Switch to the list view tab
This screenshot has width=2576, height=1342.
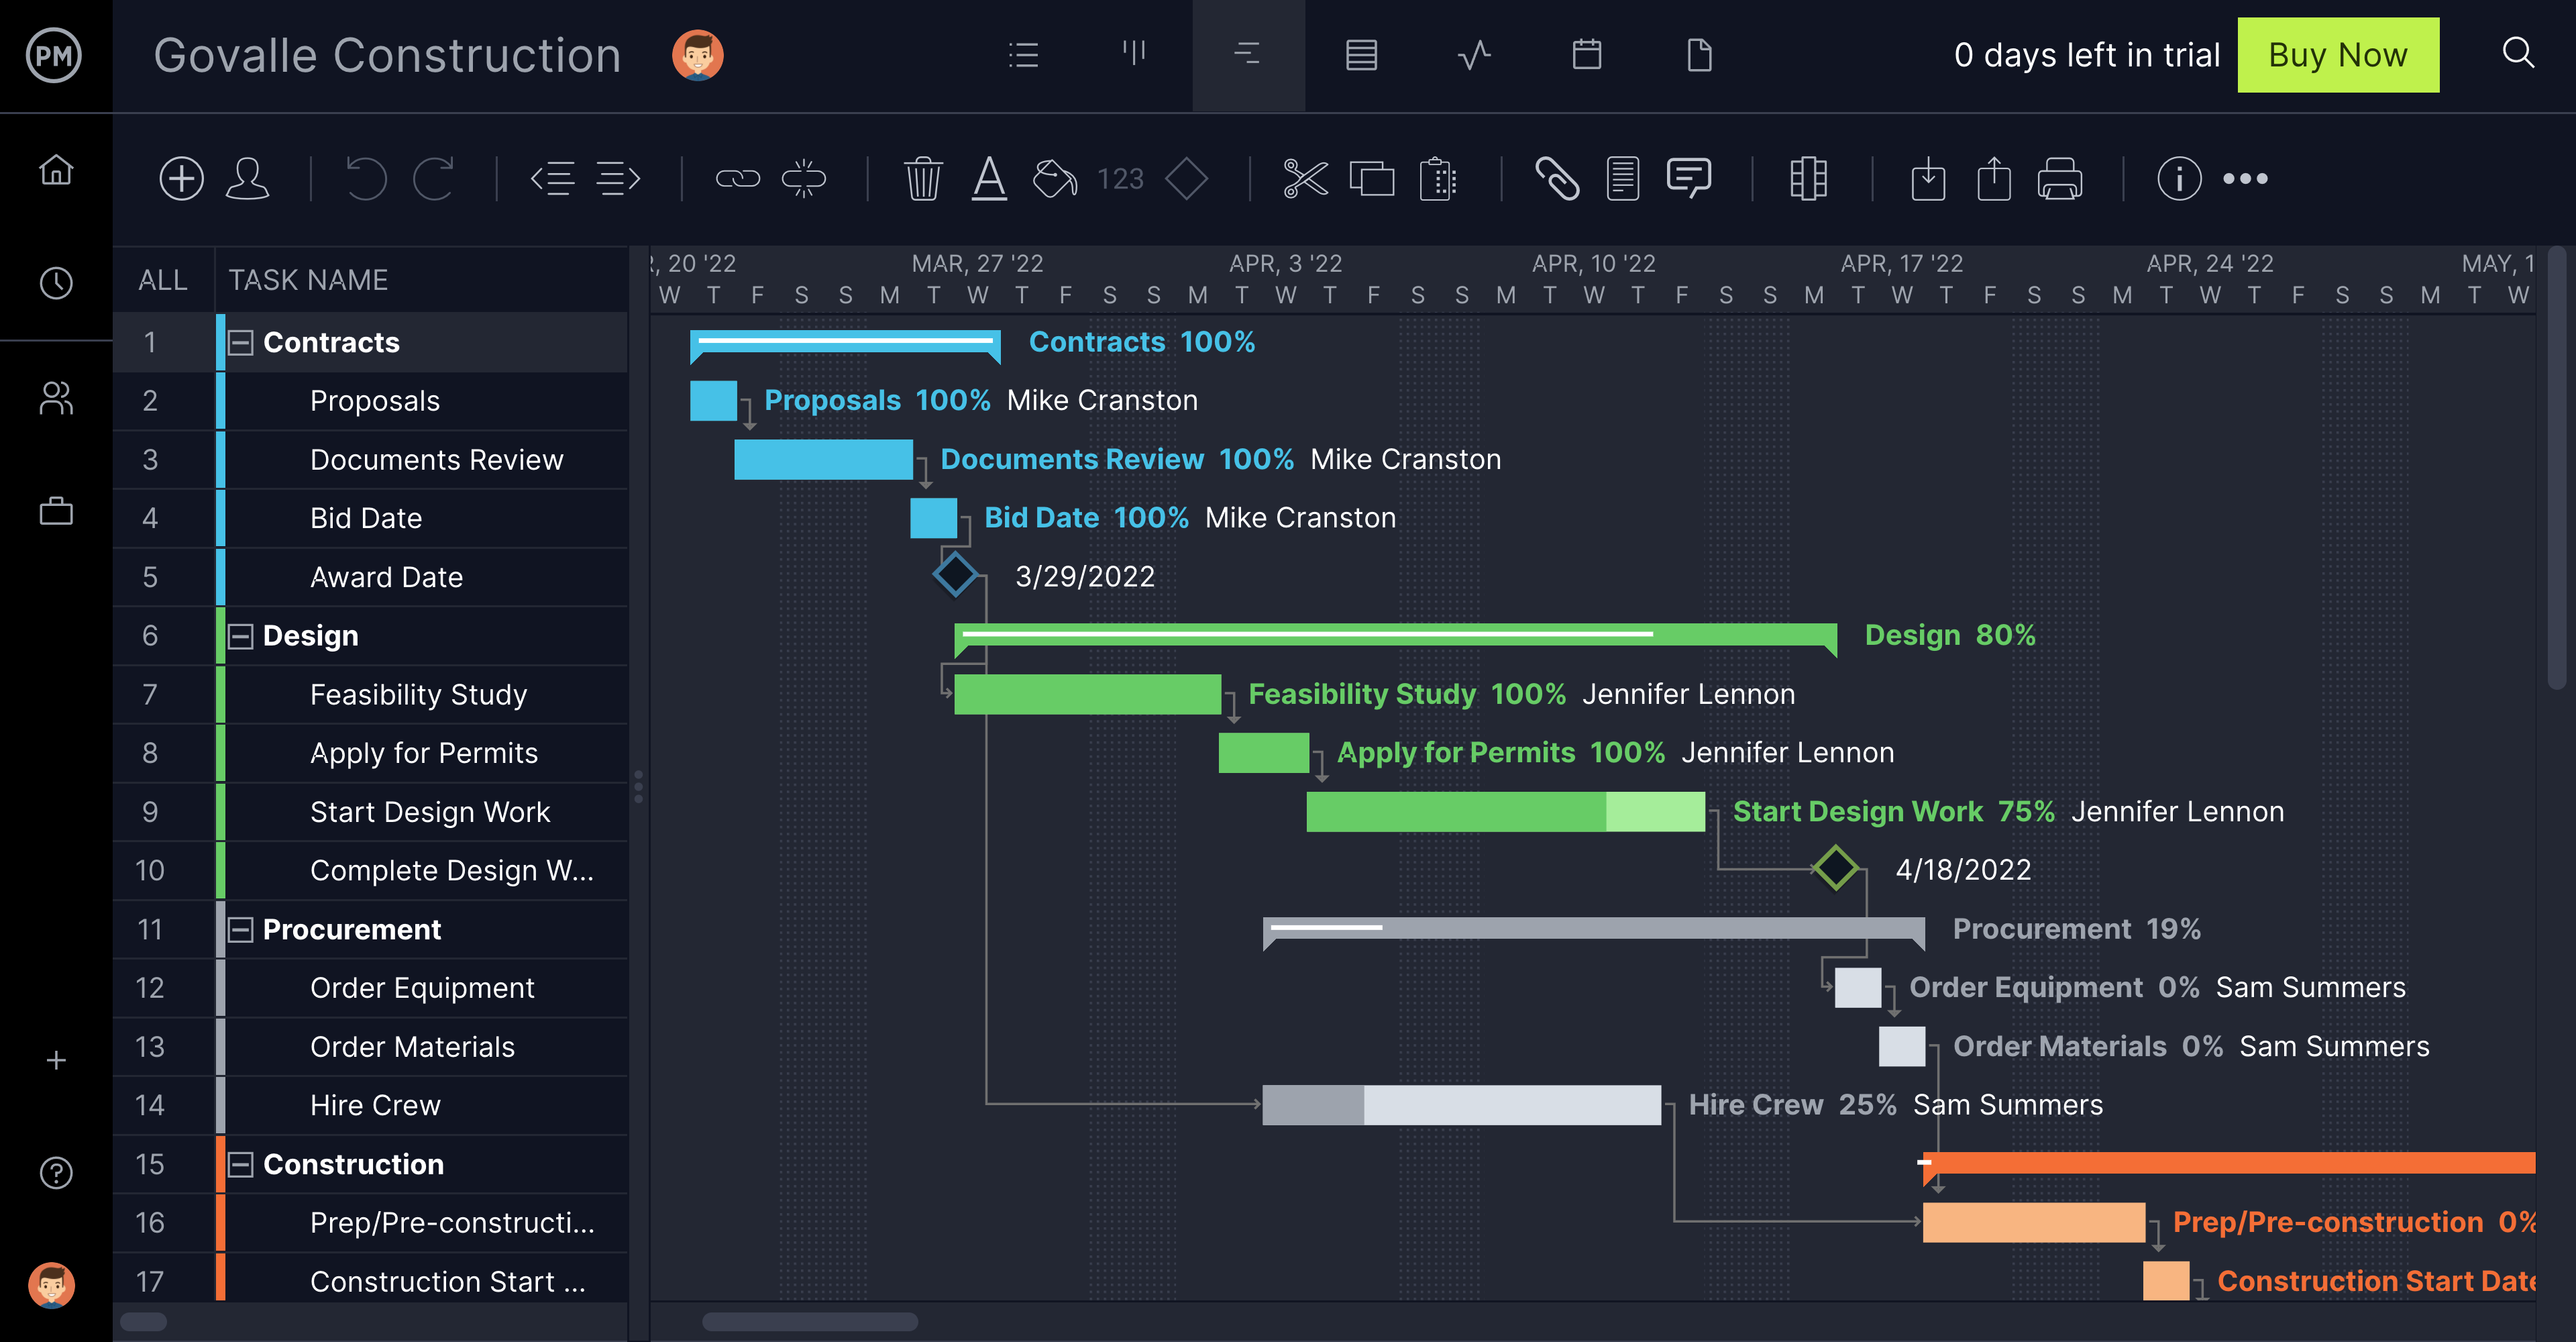click(x=1023, y=55)
